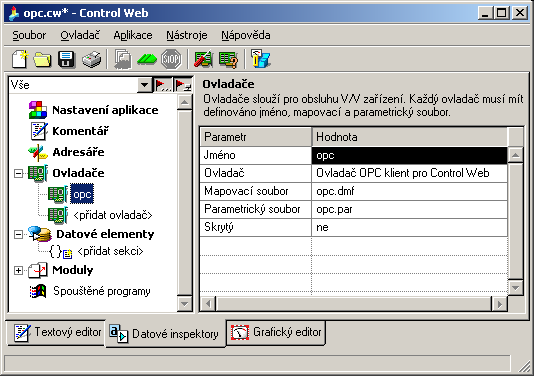Image resolution: width=534 pixels, height=376 pixels.
Task: Open the Nástroje menu
Action: (x=187, y=35)
